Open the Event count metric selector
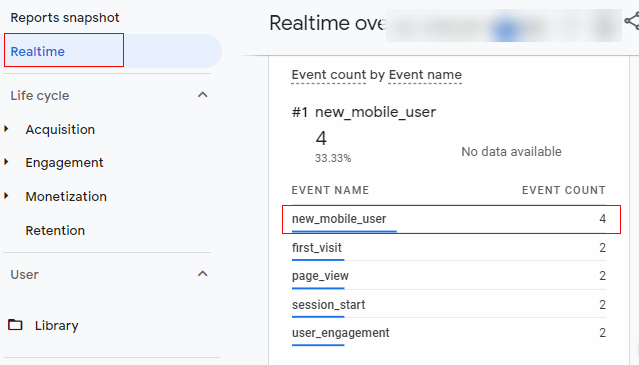 [x=328, y=75]
